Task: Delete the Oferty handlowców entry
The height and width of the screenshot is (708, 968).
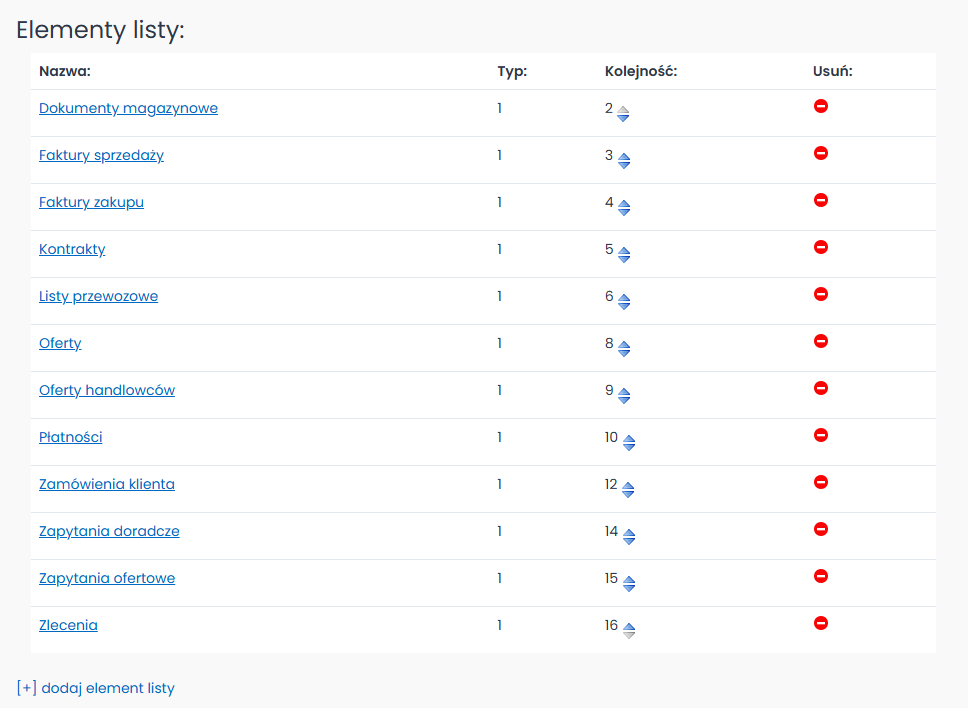Action: click(820, 388)
